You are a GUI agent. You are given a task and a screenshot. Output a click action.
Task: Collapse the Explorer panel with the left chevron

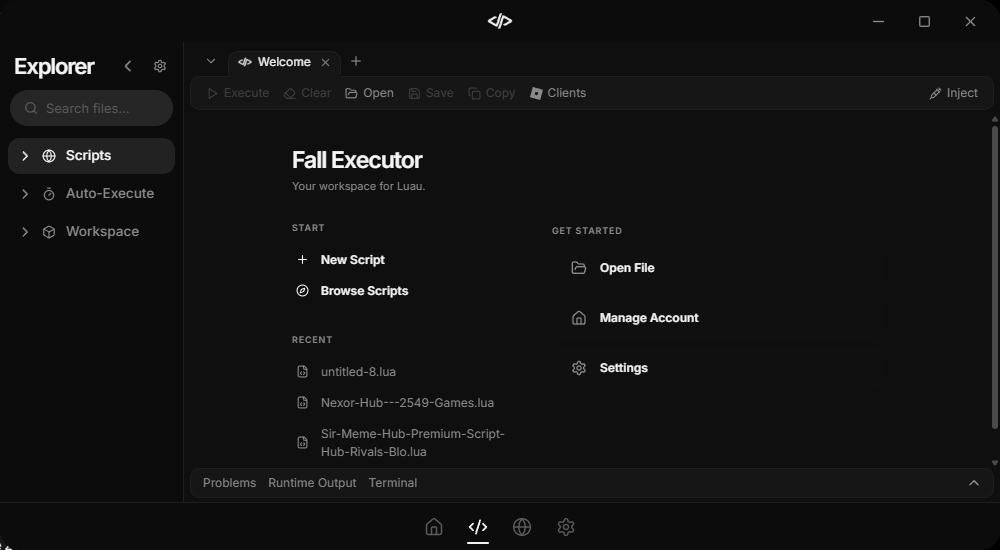tap(128, 66)
